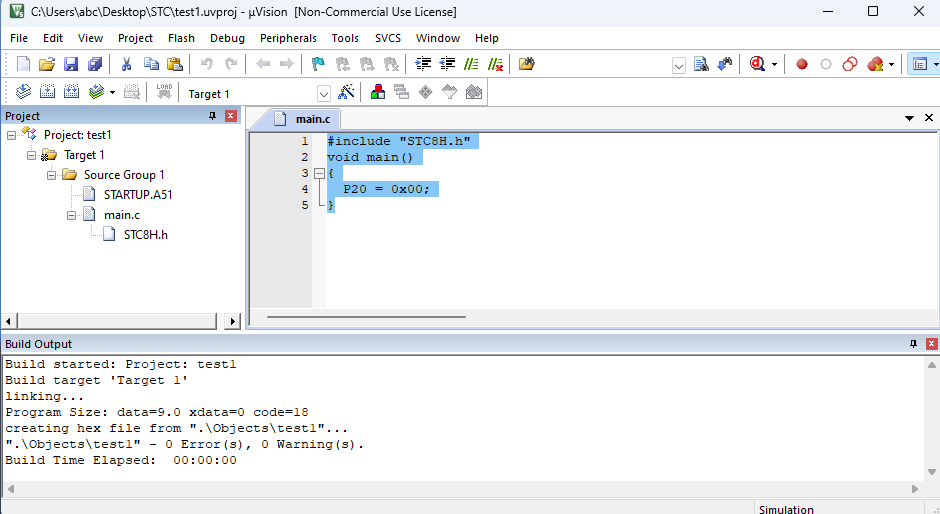Close the Build Output panel with the red X

932,344
